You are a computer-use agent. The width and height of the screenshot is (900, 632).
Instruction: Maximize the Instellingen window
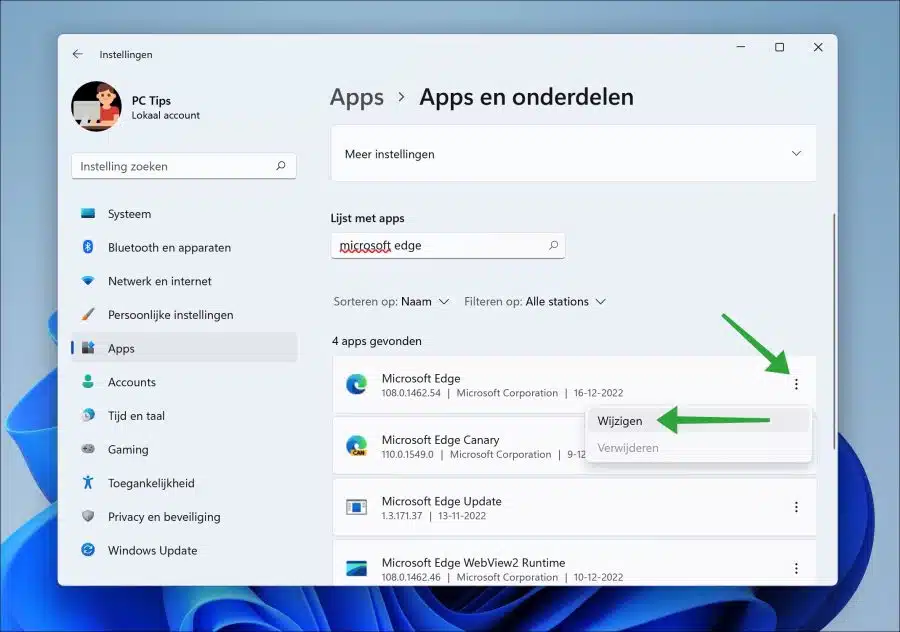(x=779, y=47)
